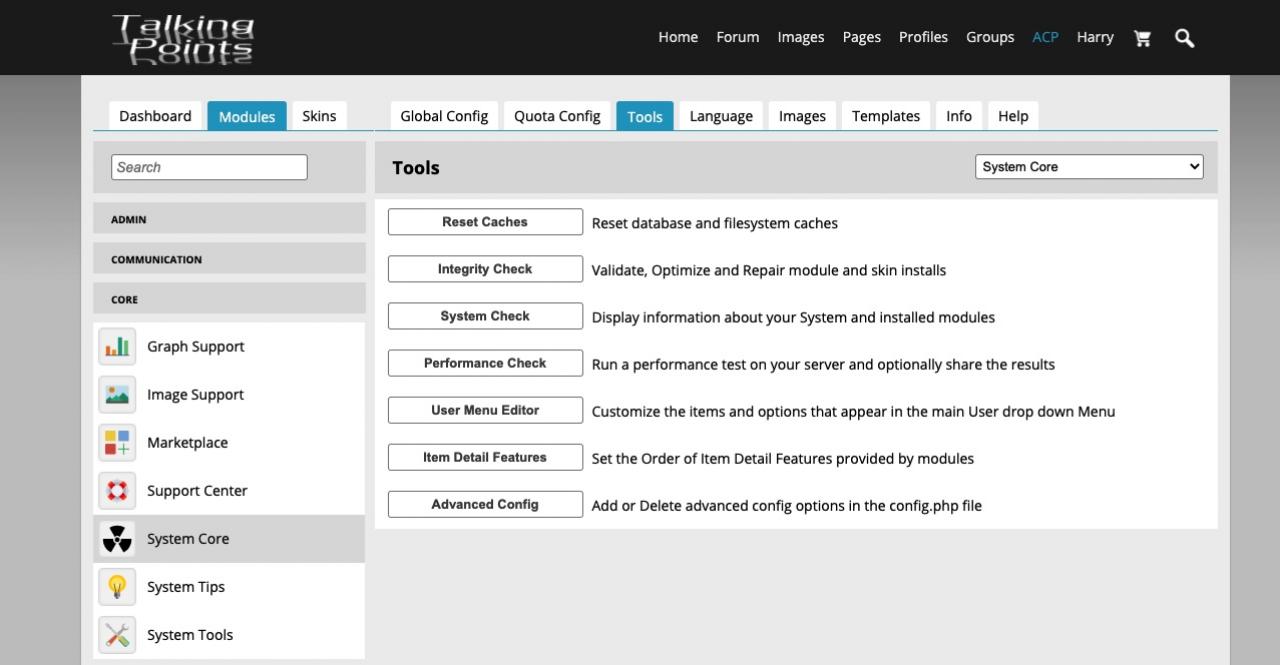This screenshot has height=665, width=1280.
Task: Click 'Display information about your System' text
Action: click(x=793, y=317)
